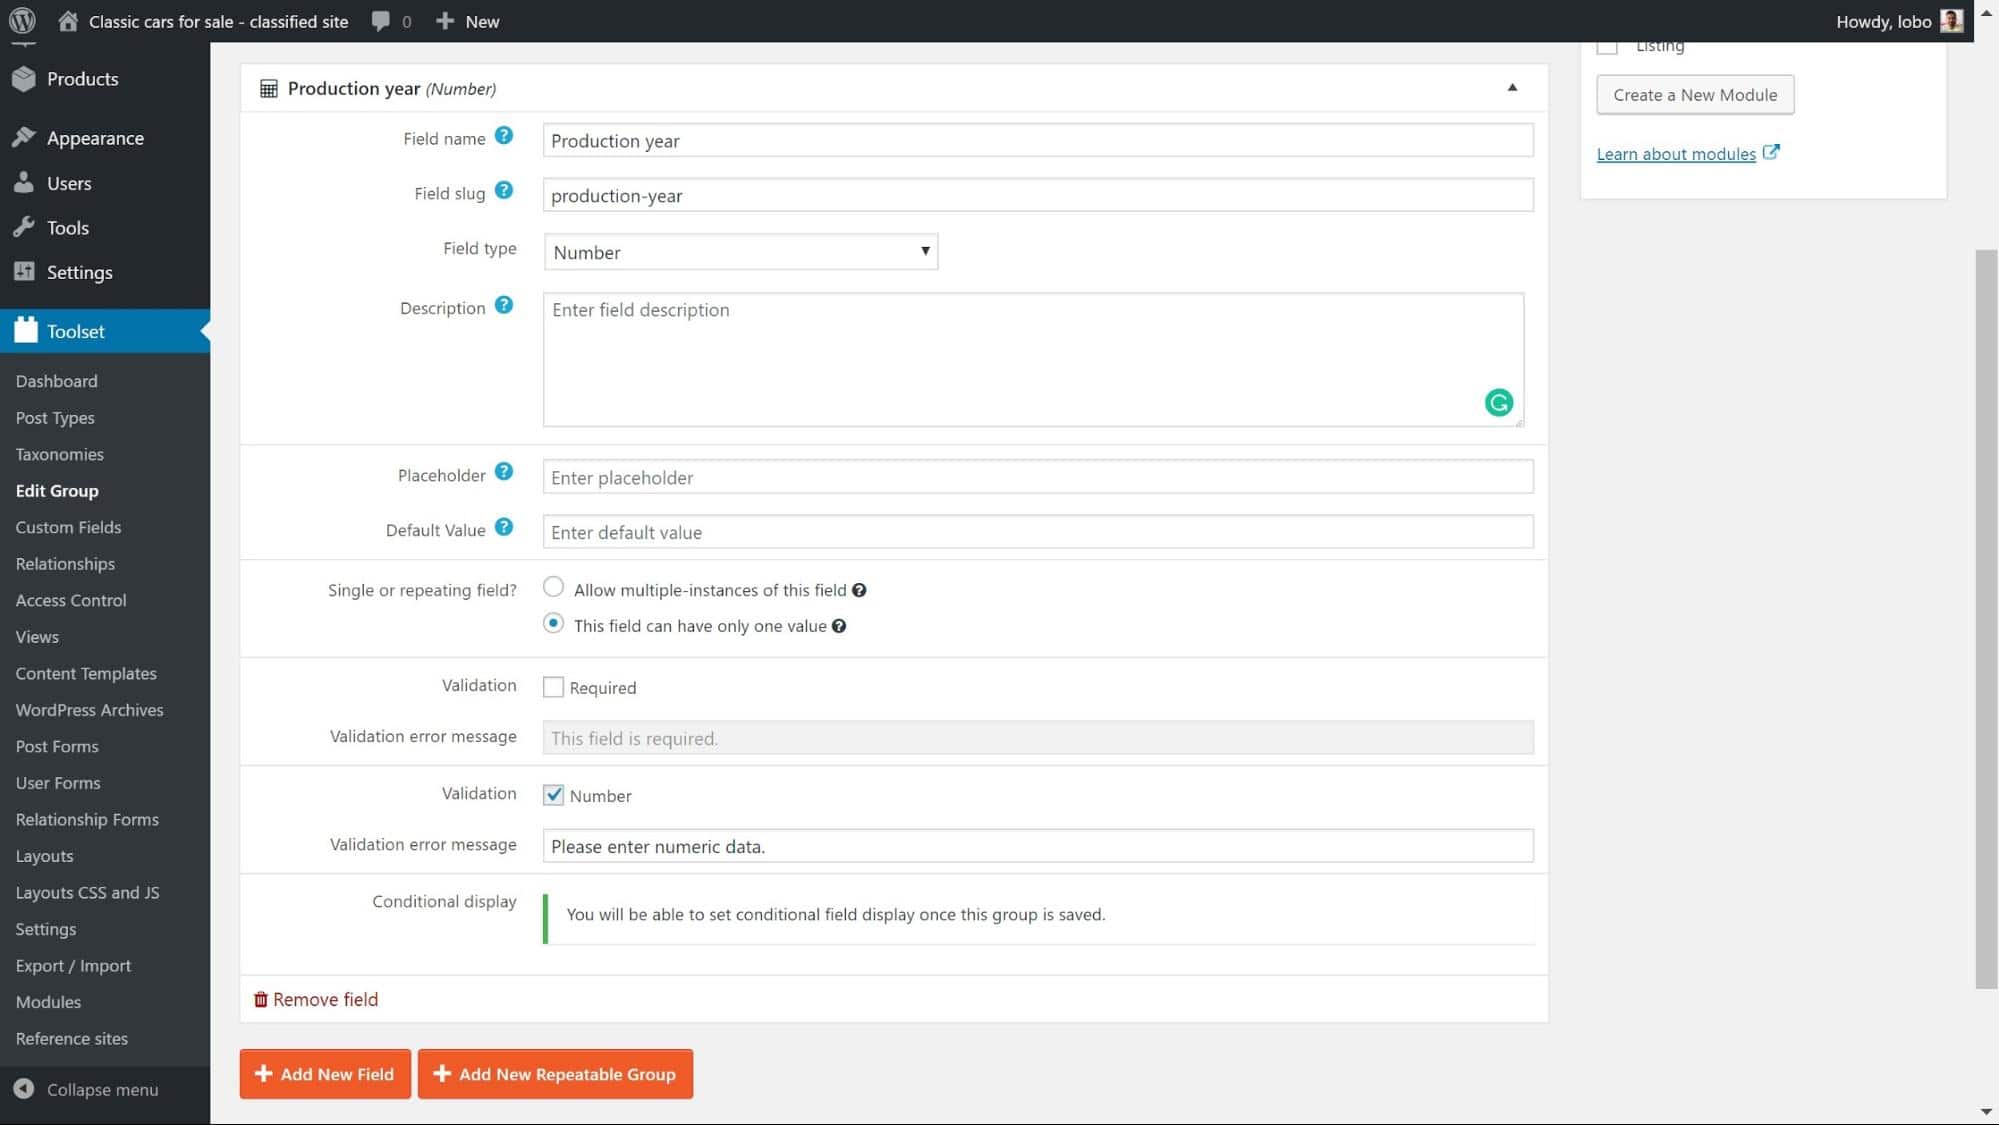
Task: Click the WordPress admin logo icon
Action: point(23,21)
